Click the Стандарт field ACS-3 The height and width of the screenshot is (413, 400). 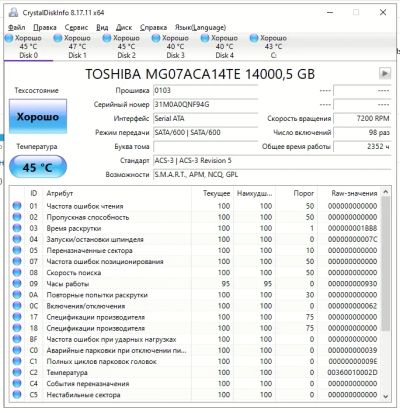[272, 160]
